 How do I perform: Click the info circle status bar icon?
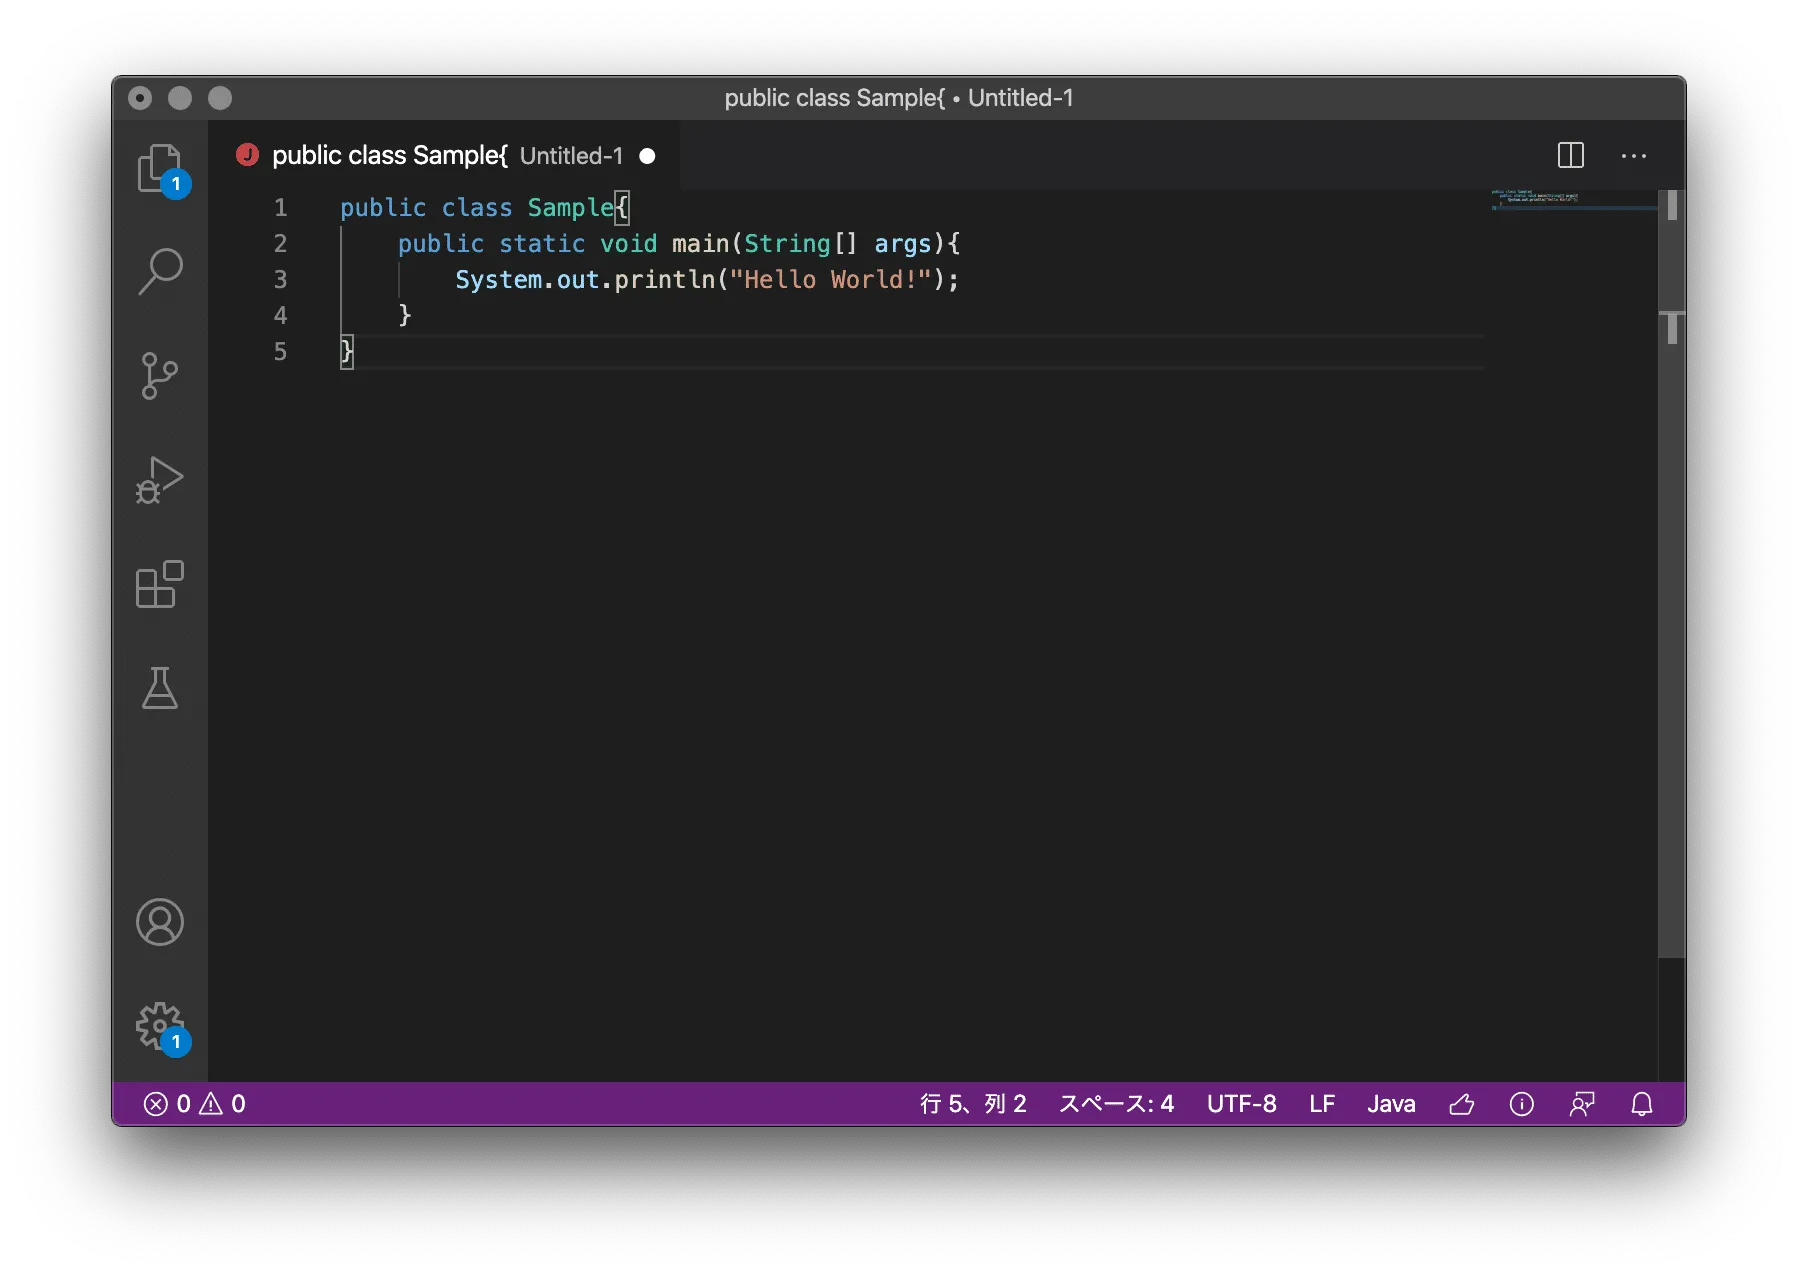[1522, 1104]
